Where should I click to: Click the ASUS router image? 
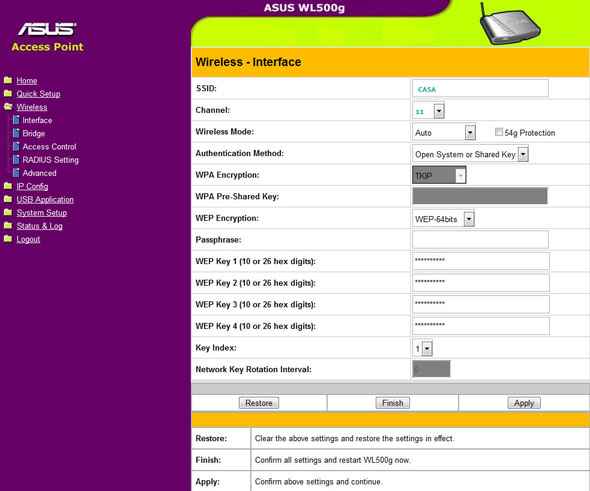pos(510,24)
